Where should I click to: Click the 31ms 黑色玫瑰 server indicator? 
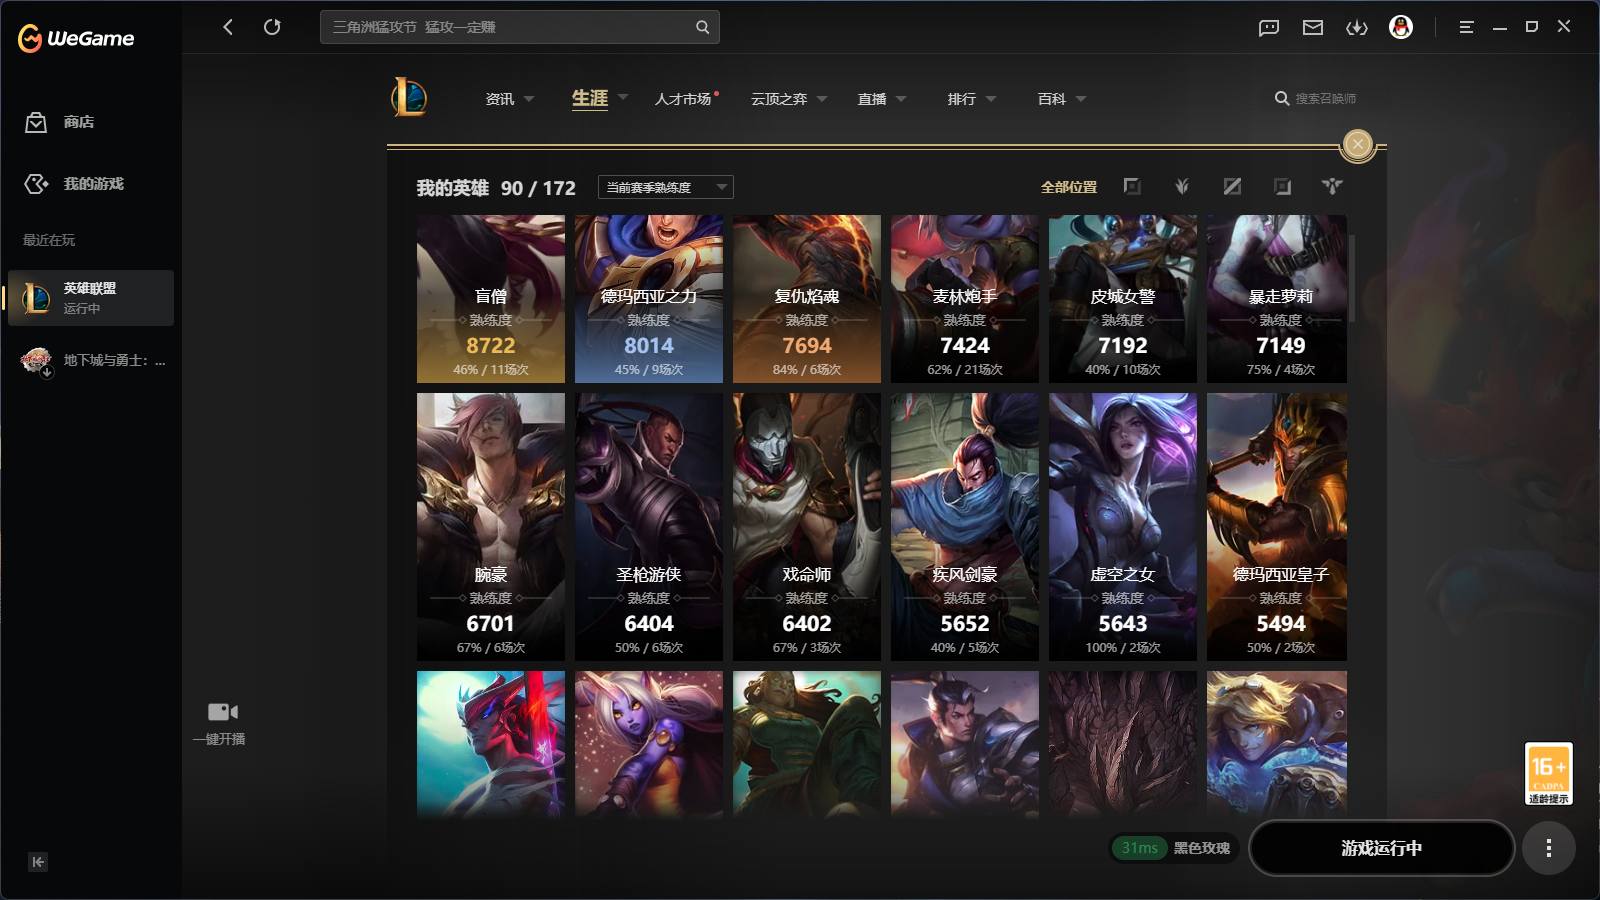point(1175,848)
